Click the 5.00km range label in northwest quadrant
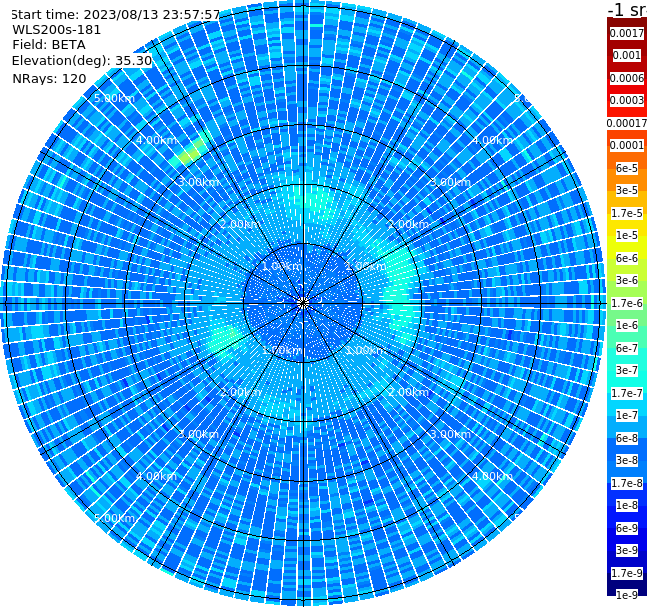Image resolution: width=647 pixels, height=607 pixels. coord(114,98)
